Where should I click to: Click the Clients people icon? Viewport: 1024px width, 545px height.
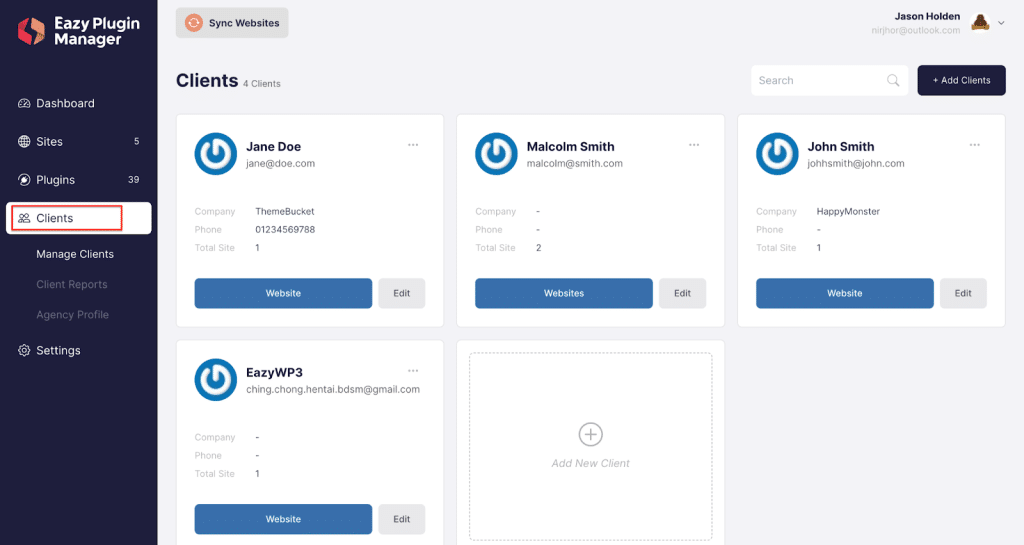pos(24,218)
